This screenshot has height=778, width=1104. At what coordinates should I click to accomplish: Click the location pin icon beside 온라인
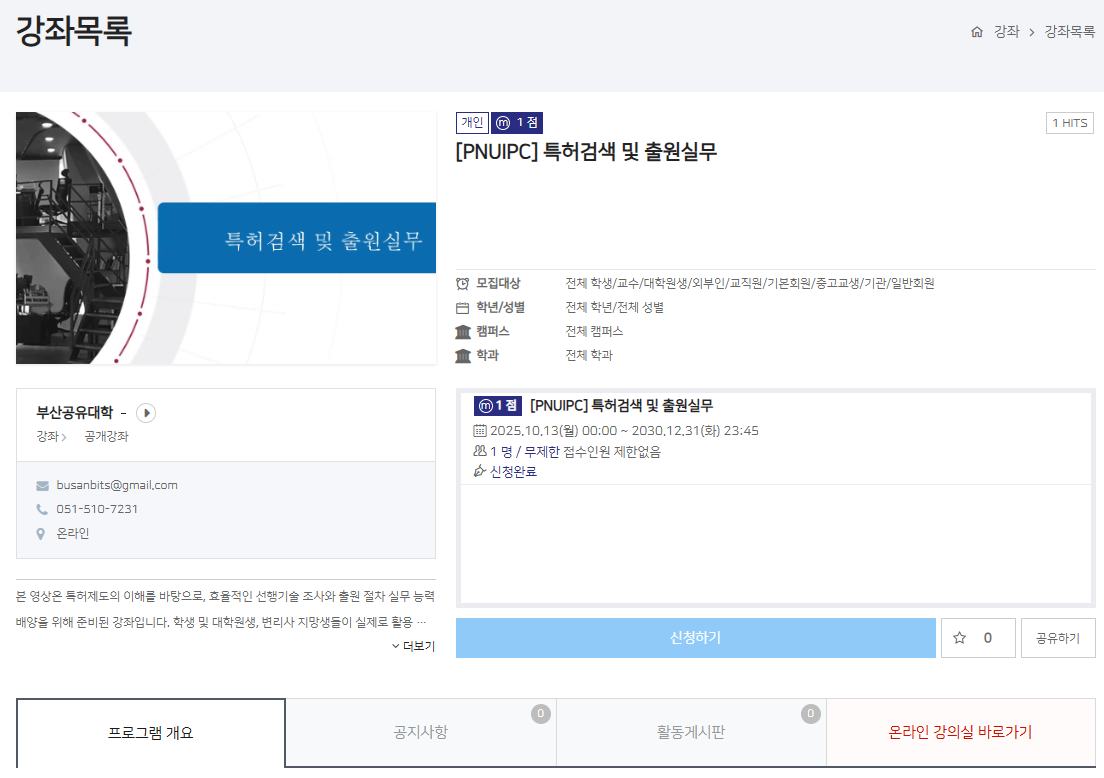pyautogui.click(x=41, y=534)
